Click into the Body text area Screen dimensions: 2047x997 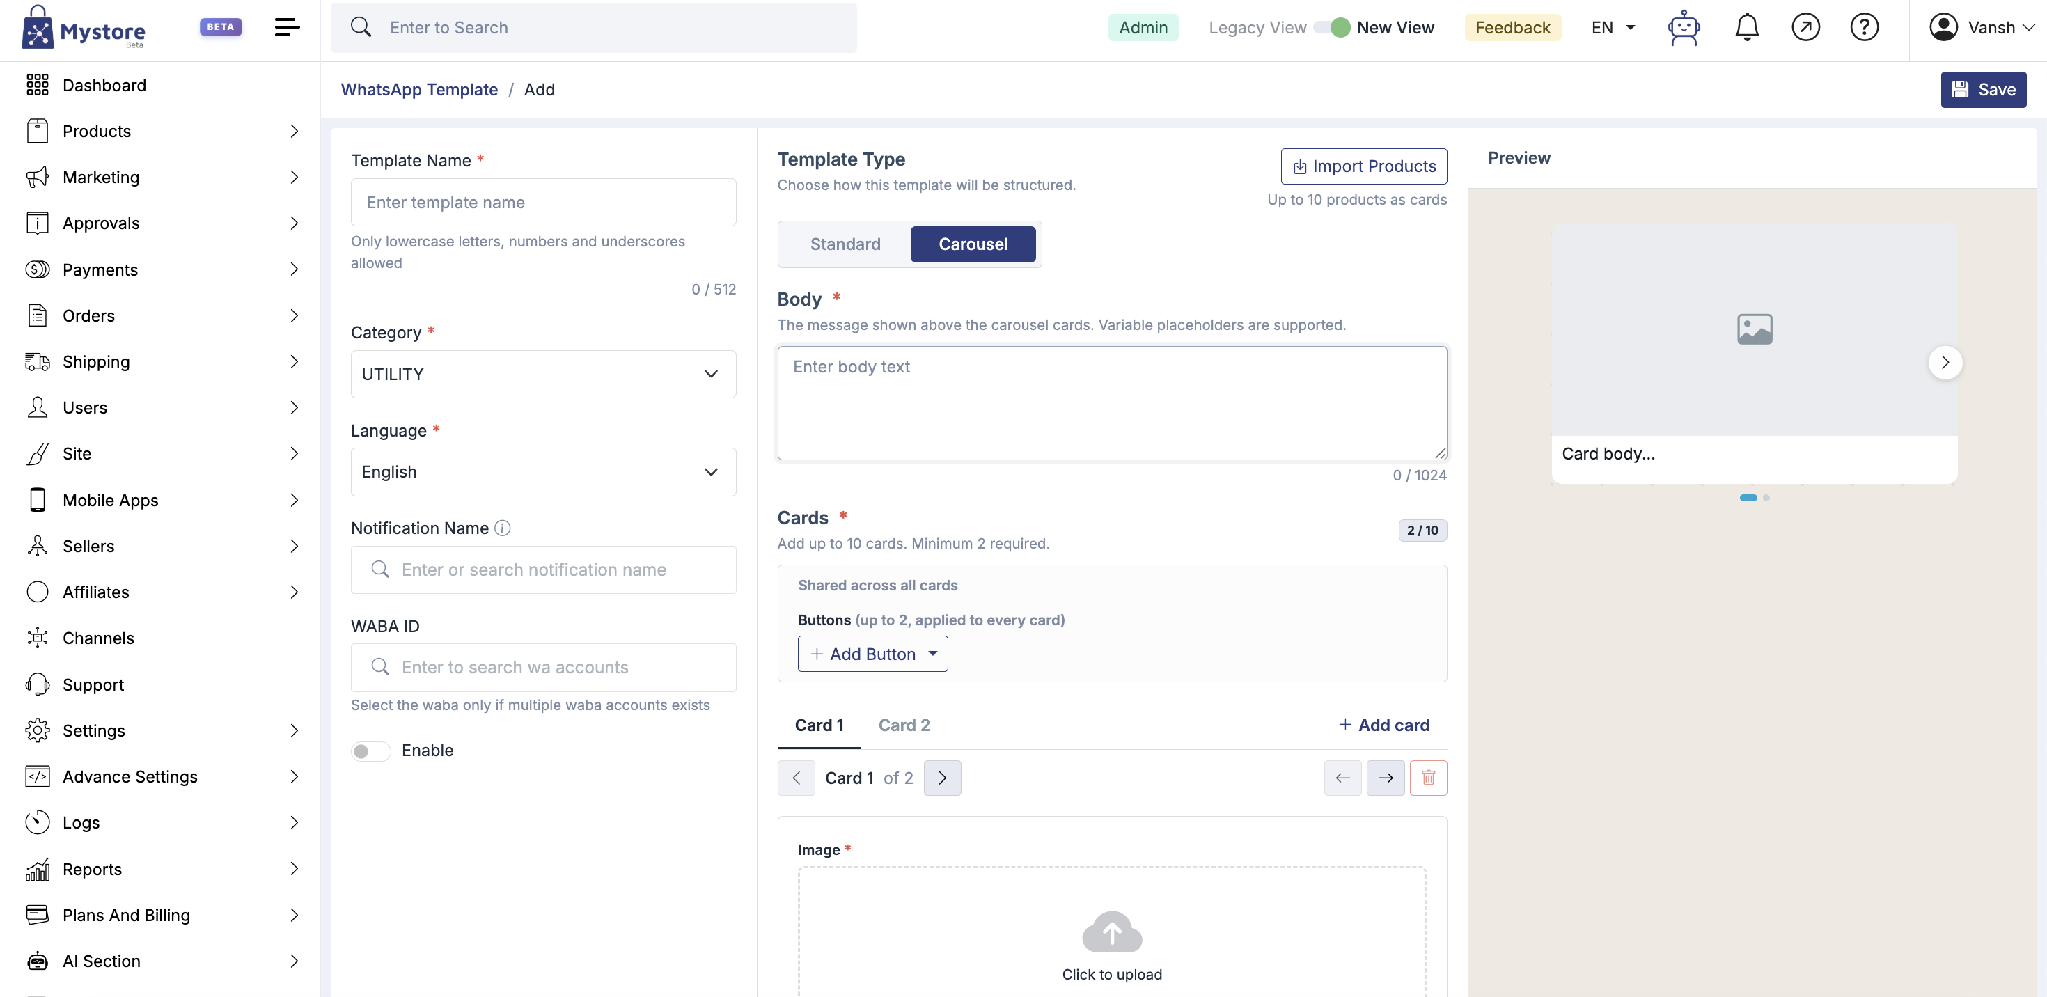click(1112, 404)
